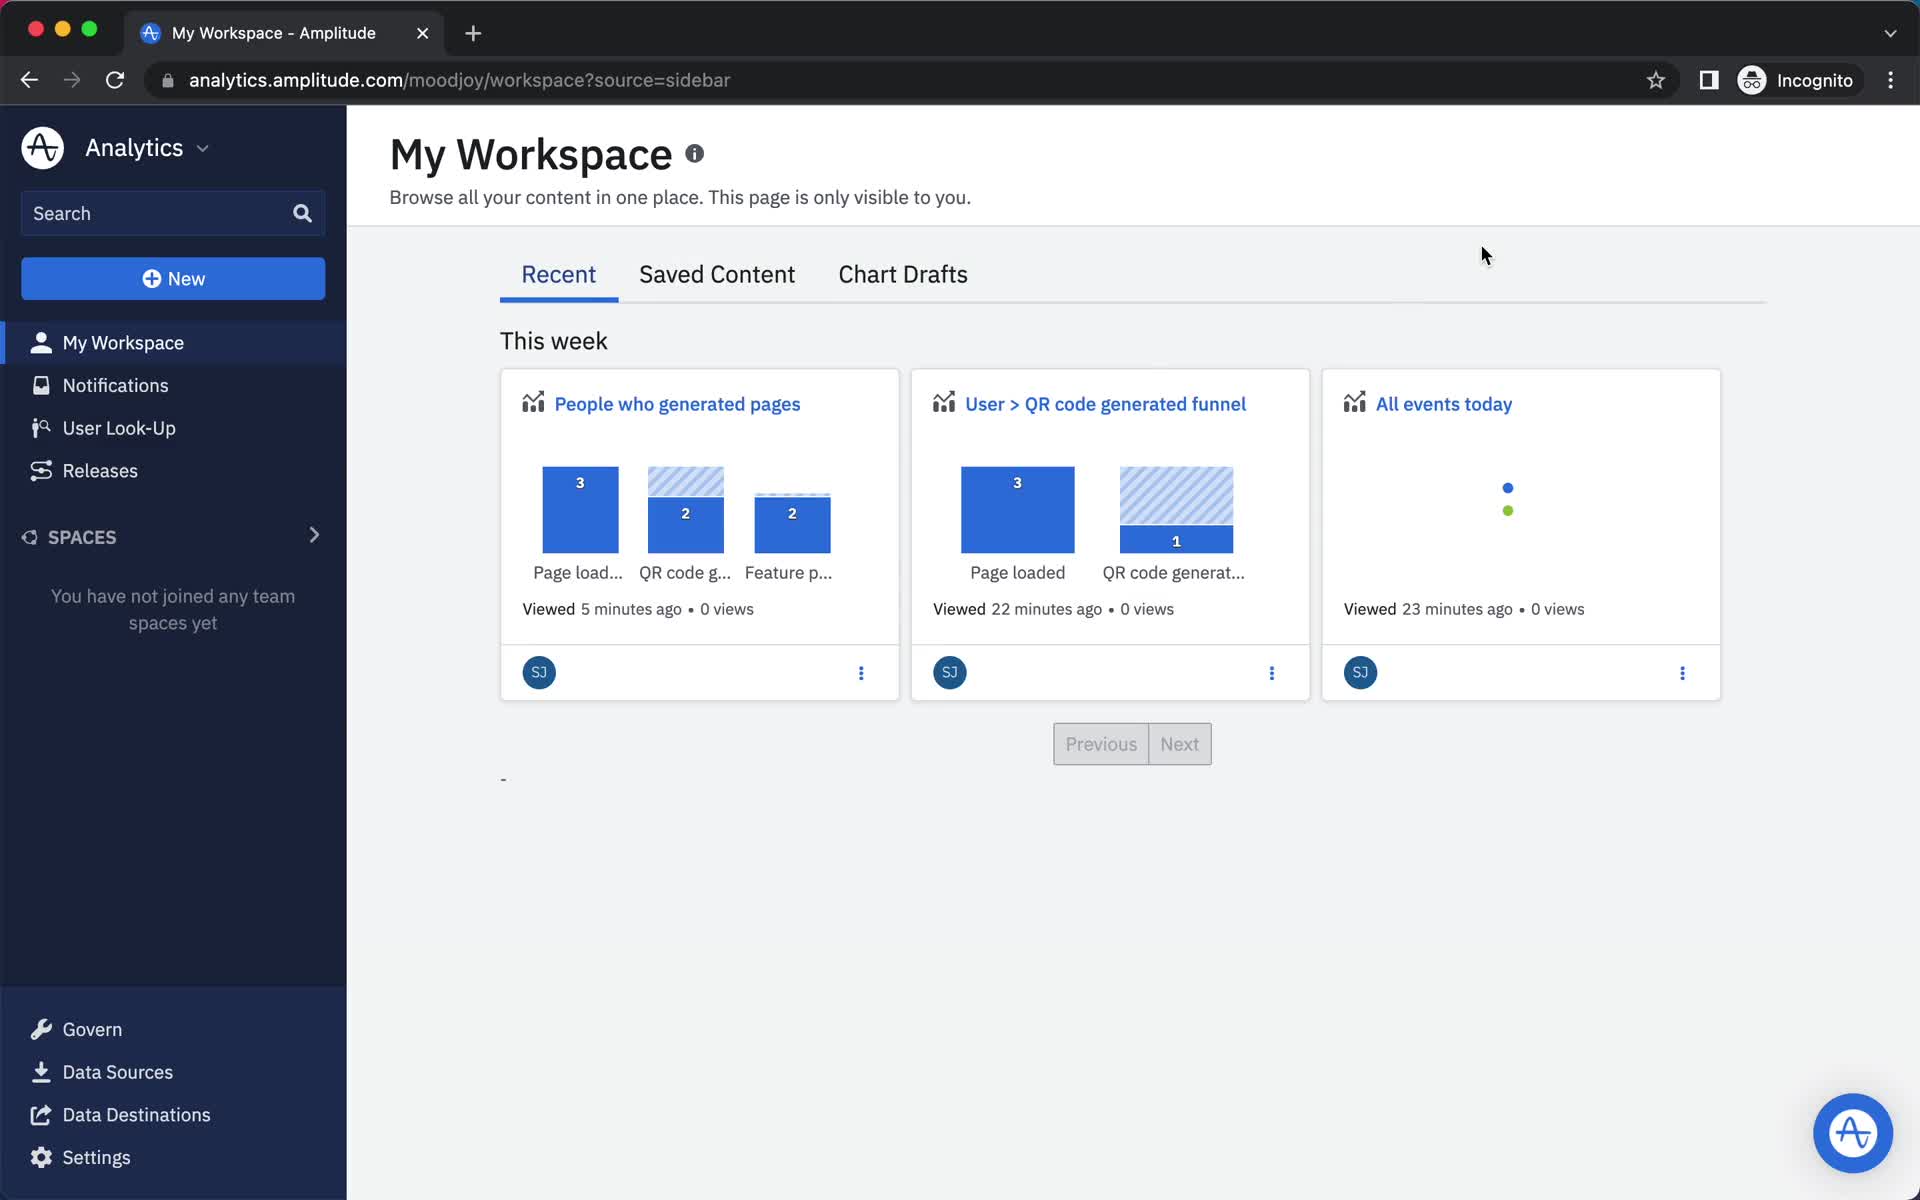Click the Next pagination button

pyautogui.click(x=1180, y=744)
